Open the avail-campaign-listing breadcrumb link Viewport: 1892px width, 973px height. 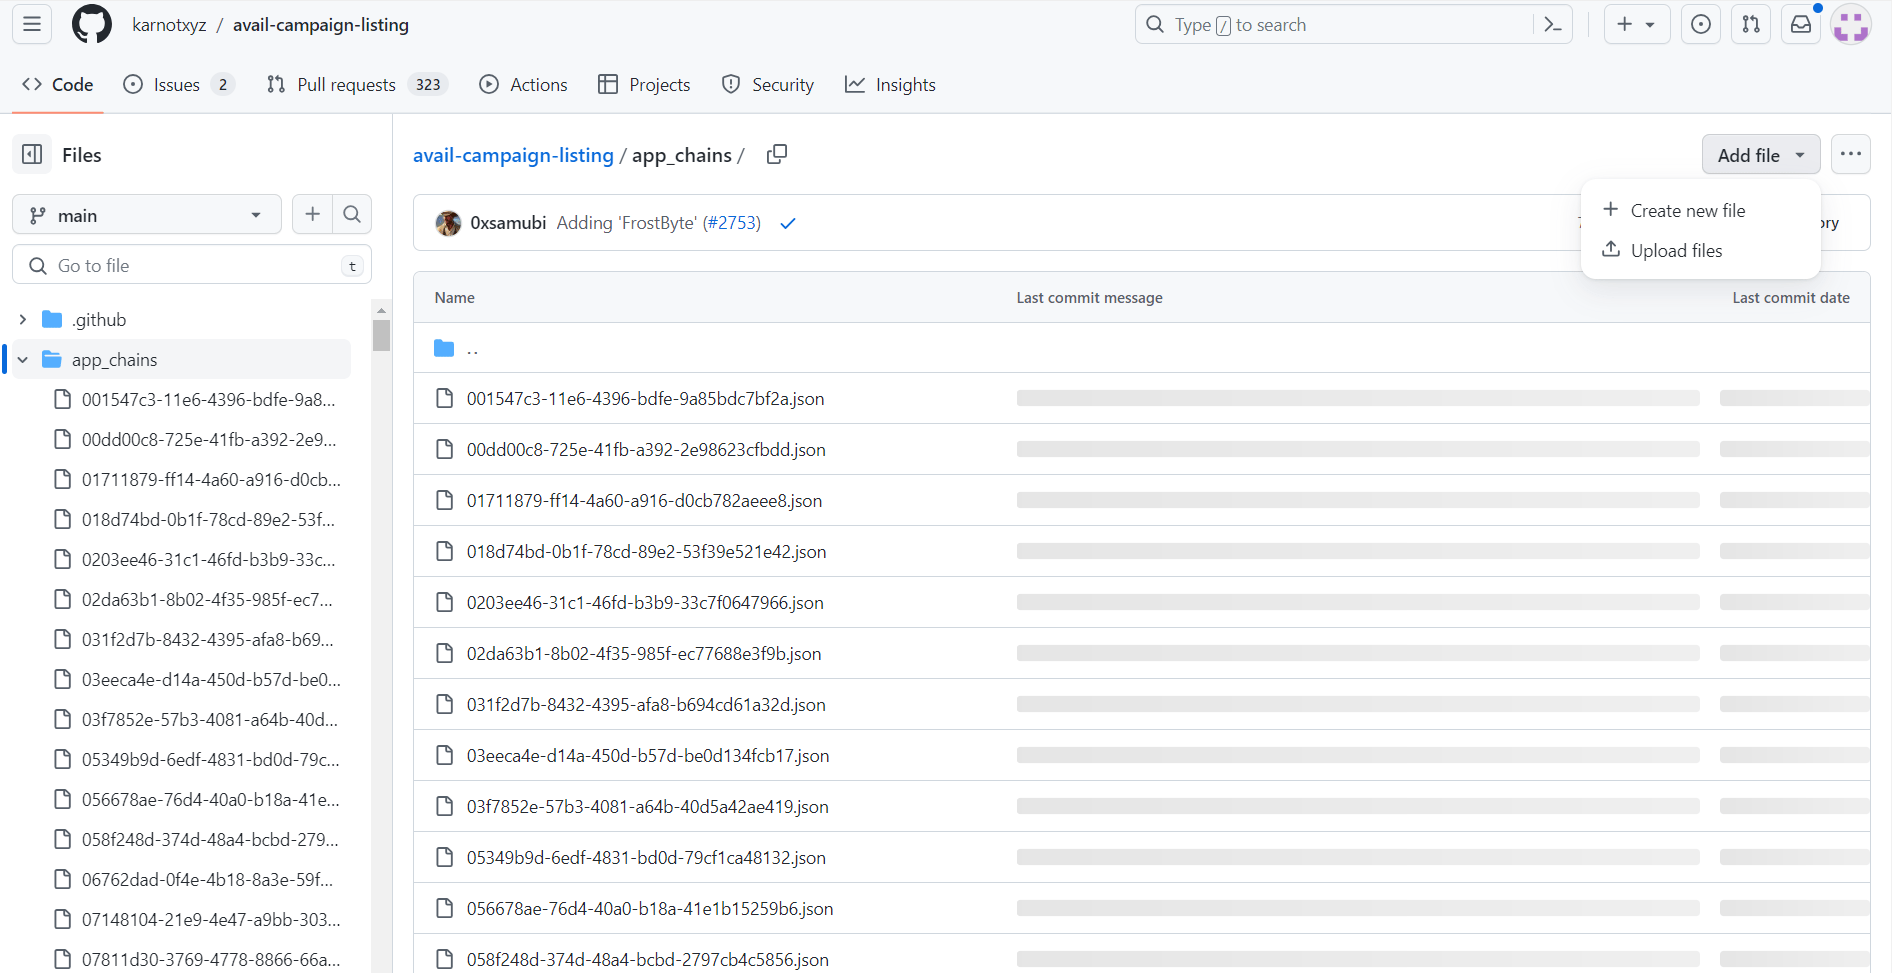click(513, 155)
